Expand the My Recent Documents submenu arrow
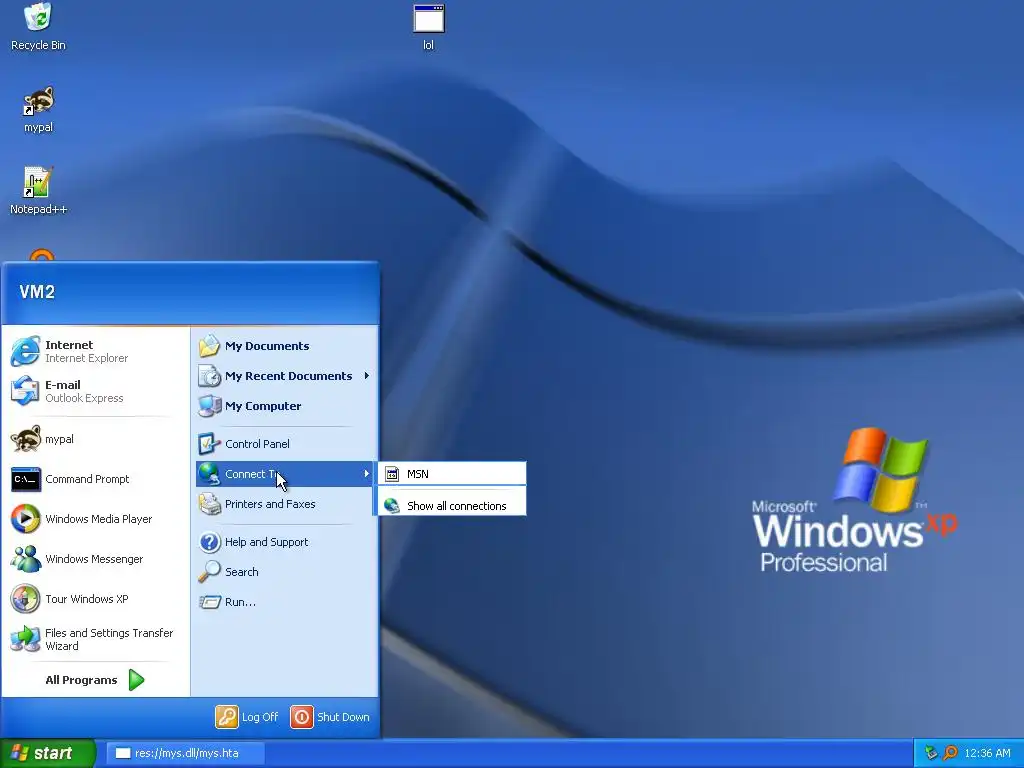 (366, 376)
